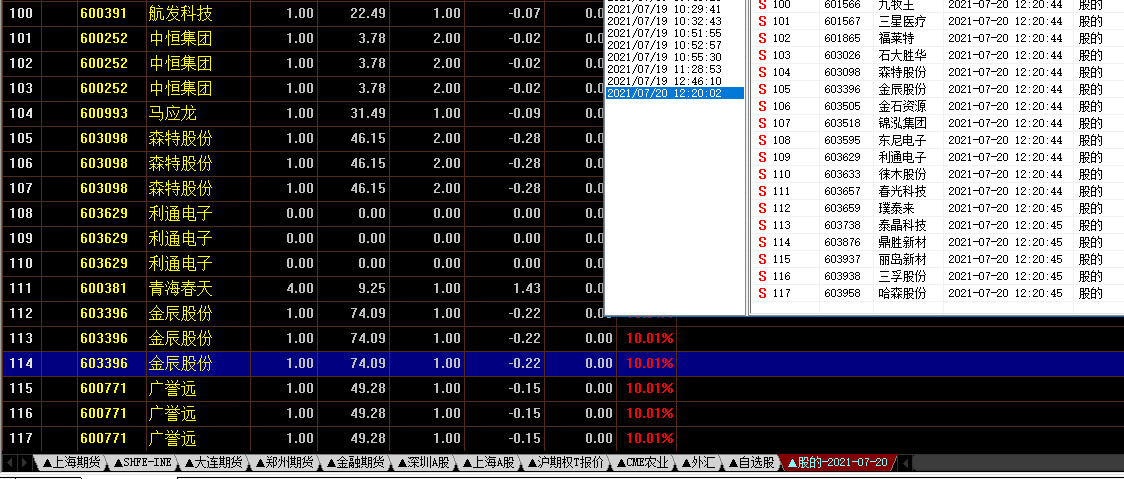Image resolution: width=1124 pixels, height=479 pixels.
Task: Select the snapshot 2021/07/20 12:20:02
Action: coord(674,93)
